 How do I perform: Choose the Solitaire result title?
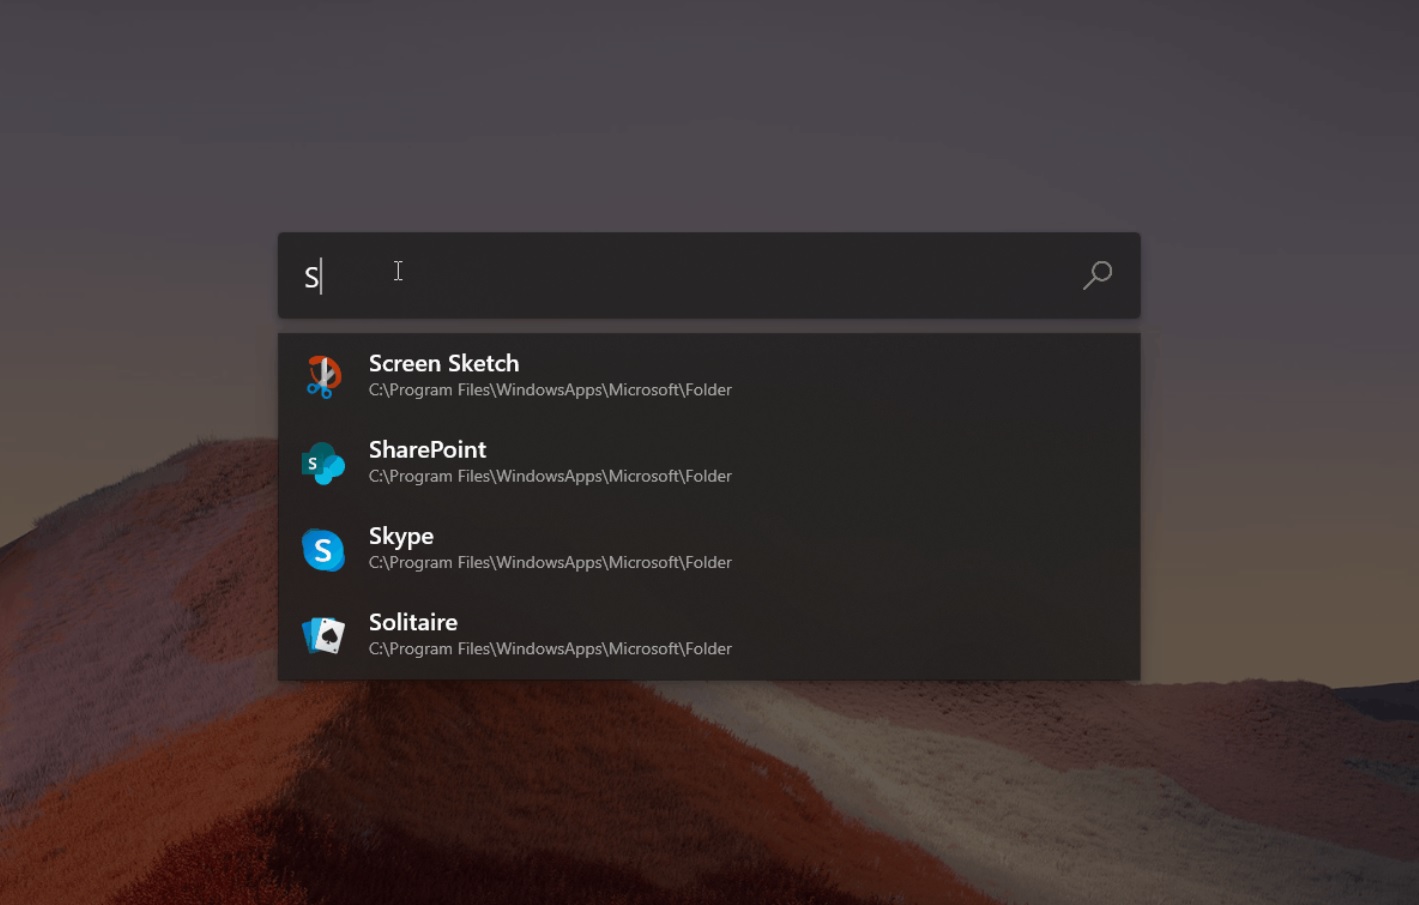point(413,622)
